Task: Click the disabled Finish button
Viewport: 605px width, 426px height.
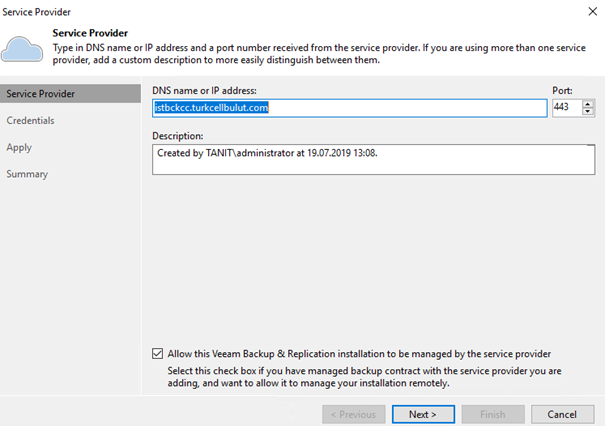Action: [493, 414]
